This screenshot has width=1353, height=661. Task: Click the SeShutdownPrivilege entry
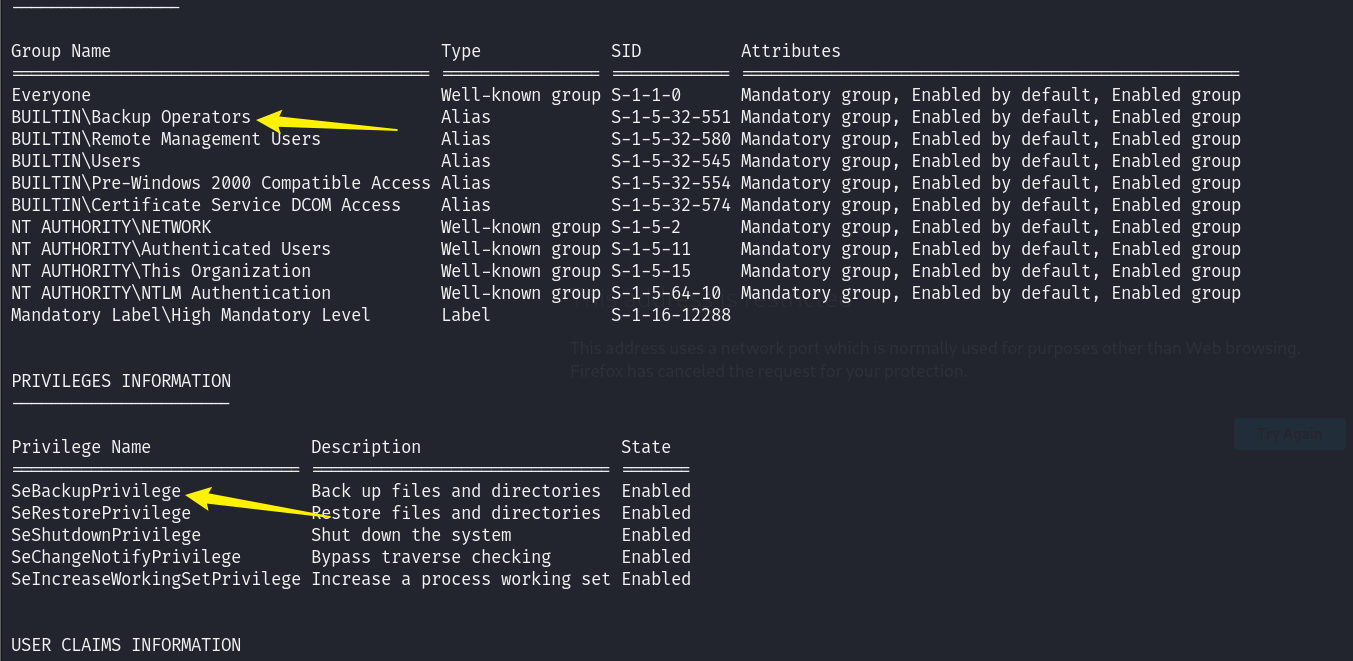[x=106, y=535]
